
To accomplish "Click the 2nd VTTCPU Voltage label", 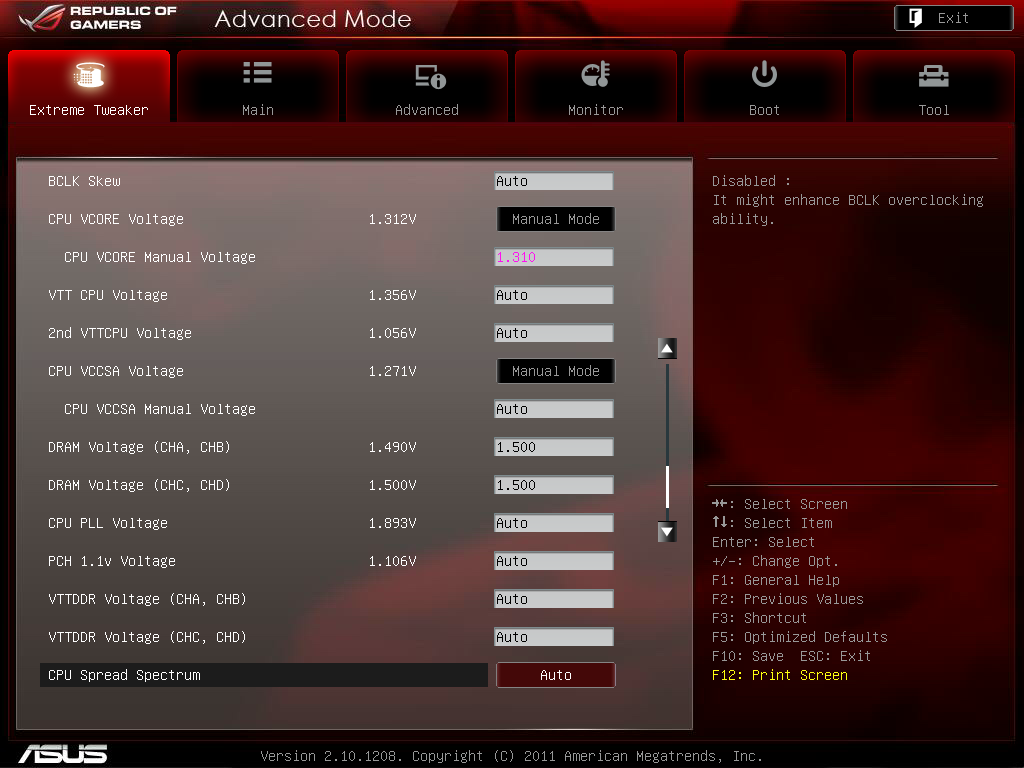I will tap(120, 333).
